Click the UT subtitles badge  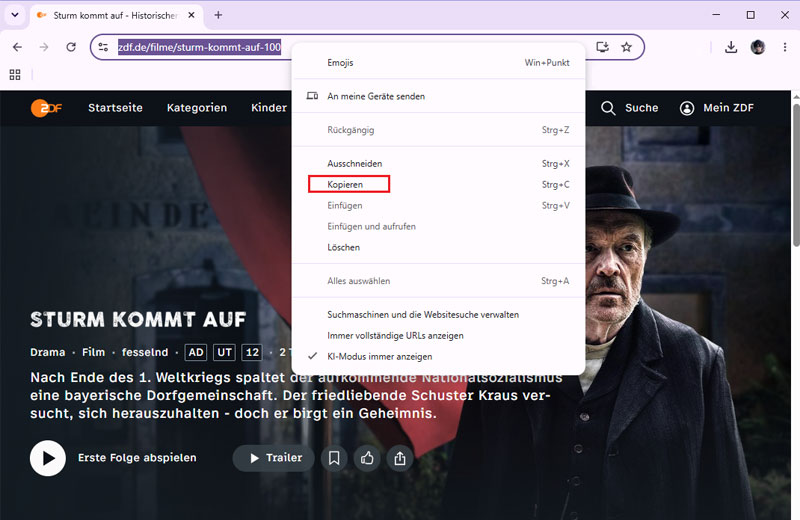pyautogui.click(x=224, y=352)
